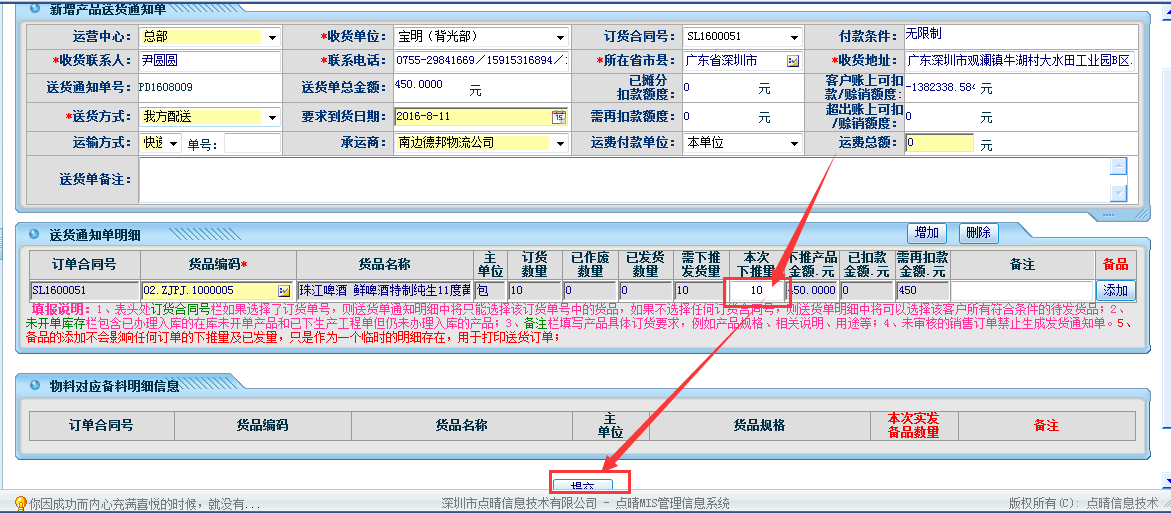Click lookup icon in 货品编码 cell
The image size is (1171, 513).
[x=284, y=291]
